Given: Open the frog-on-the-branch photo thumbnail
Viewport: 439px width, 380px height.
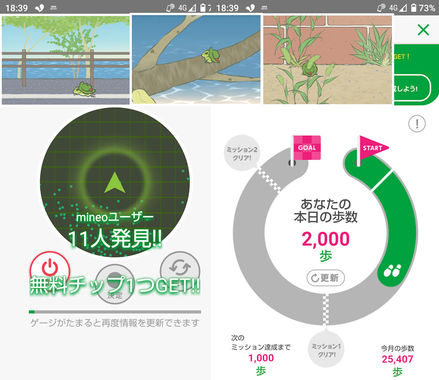Looking at the screenshot, I should [196, 60].
